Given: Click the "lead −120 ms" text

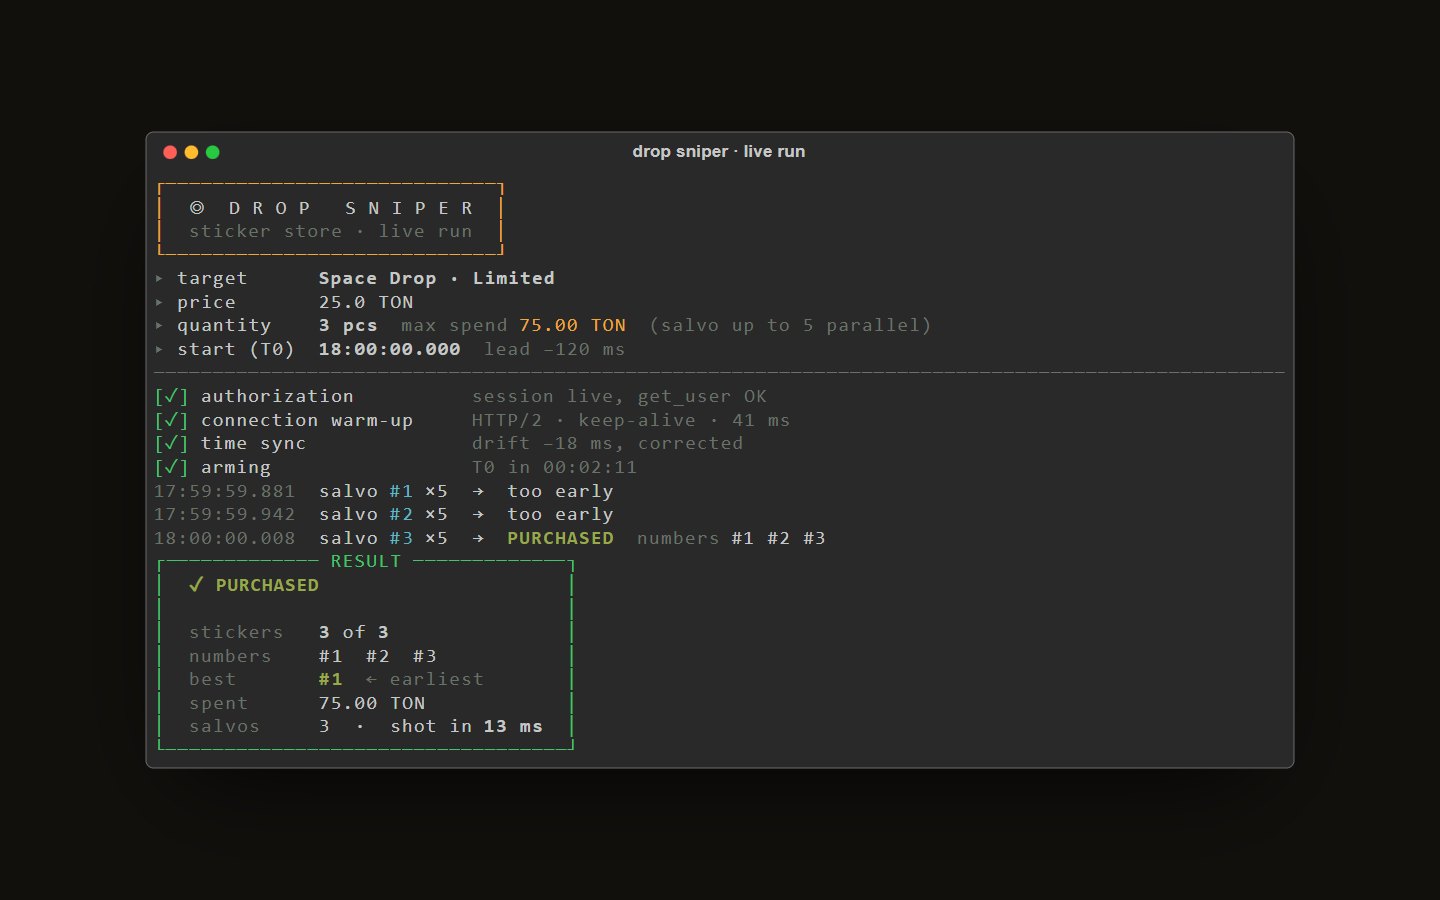Looking at the screenshot, I should [x=555, y=349].
